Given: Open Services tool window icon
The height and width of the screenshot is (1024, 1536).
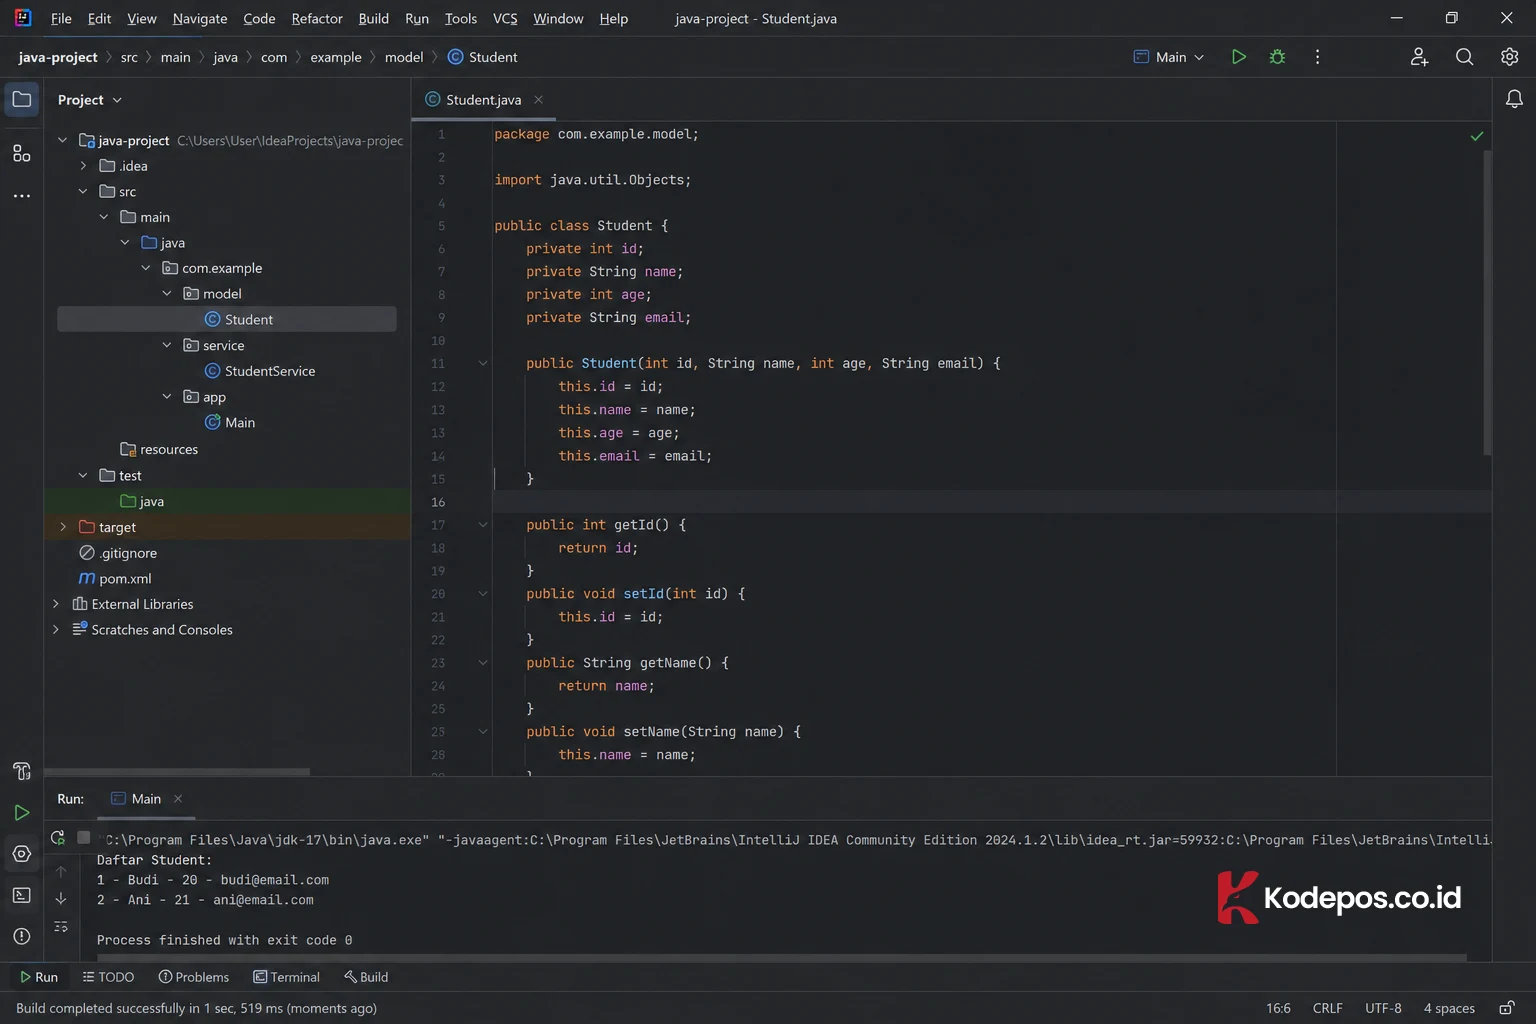Looking at the screenshot, I should [x=22, y=854].
